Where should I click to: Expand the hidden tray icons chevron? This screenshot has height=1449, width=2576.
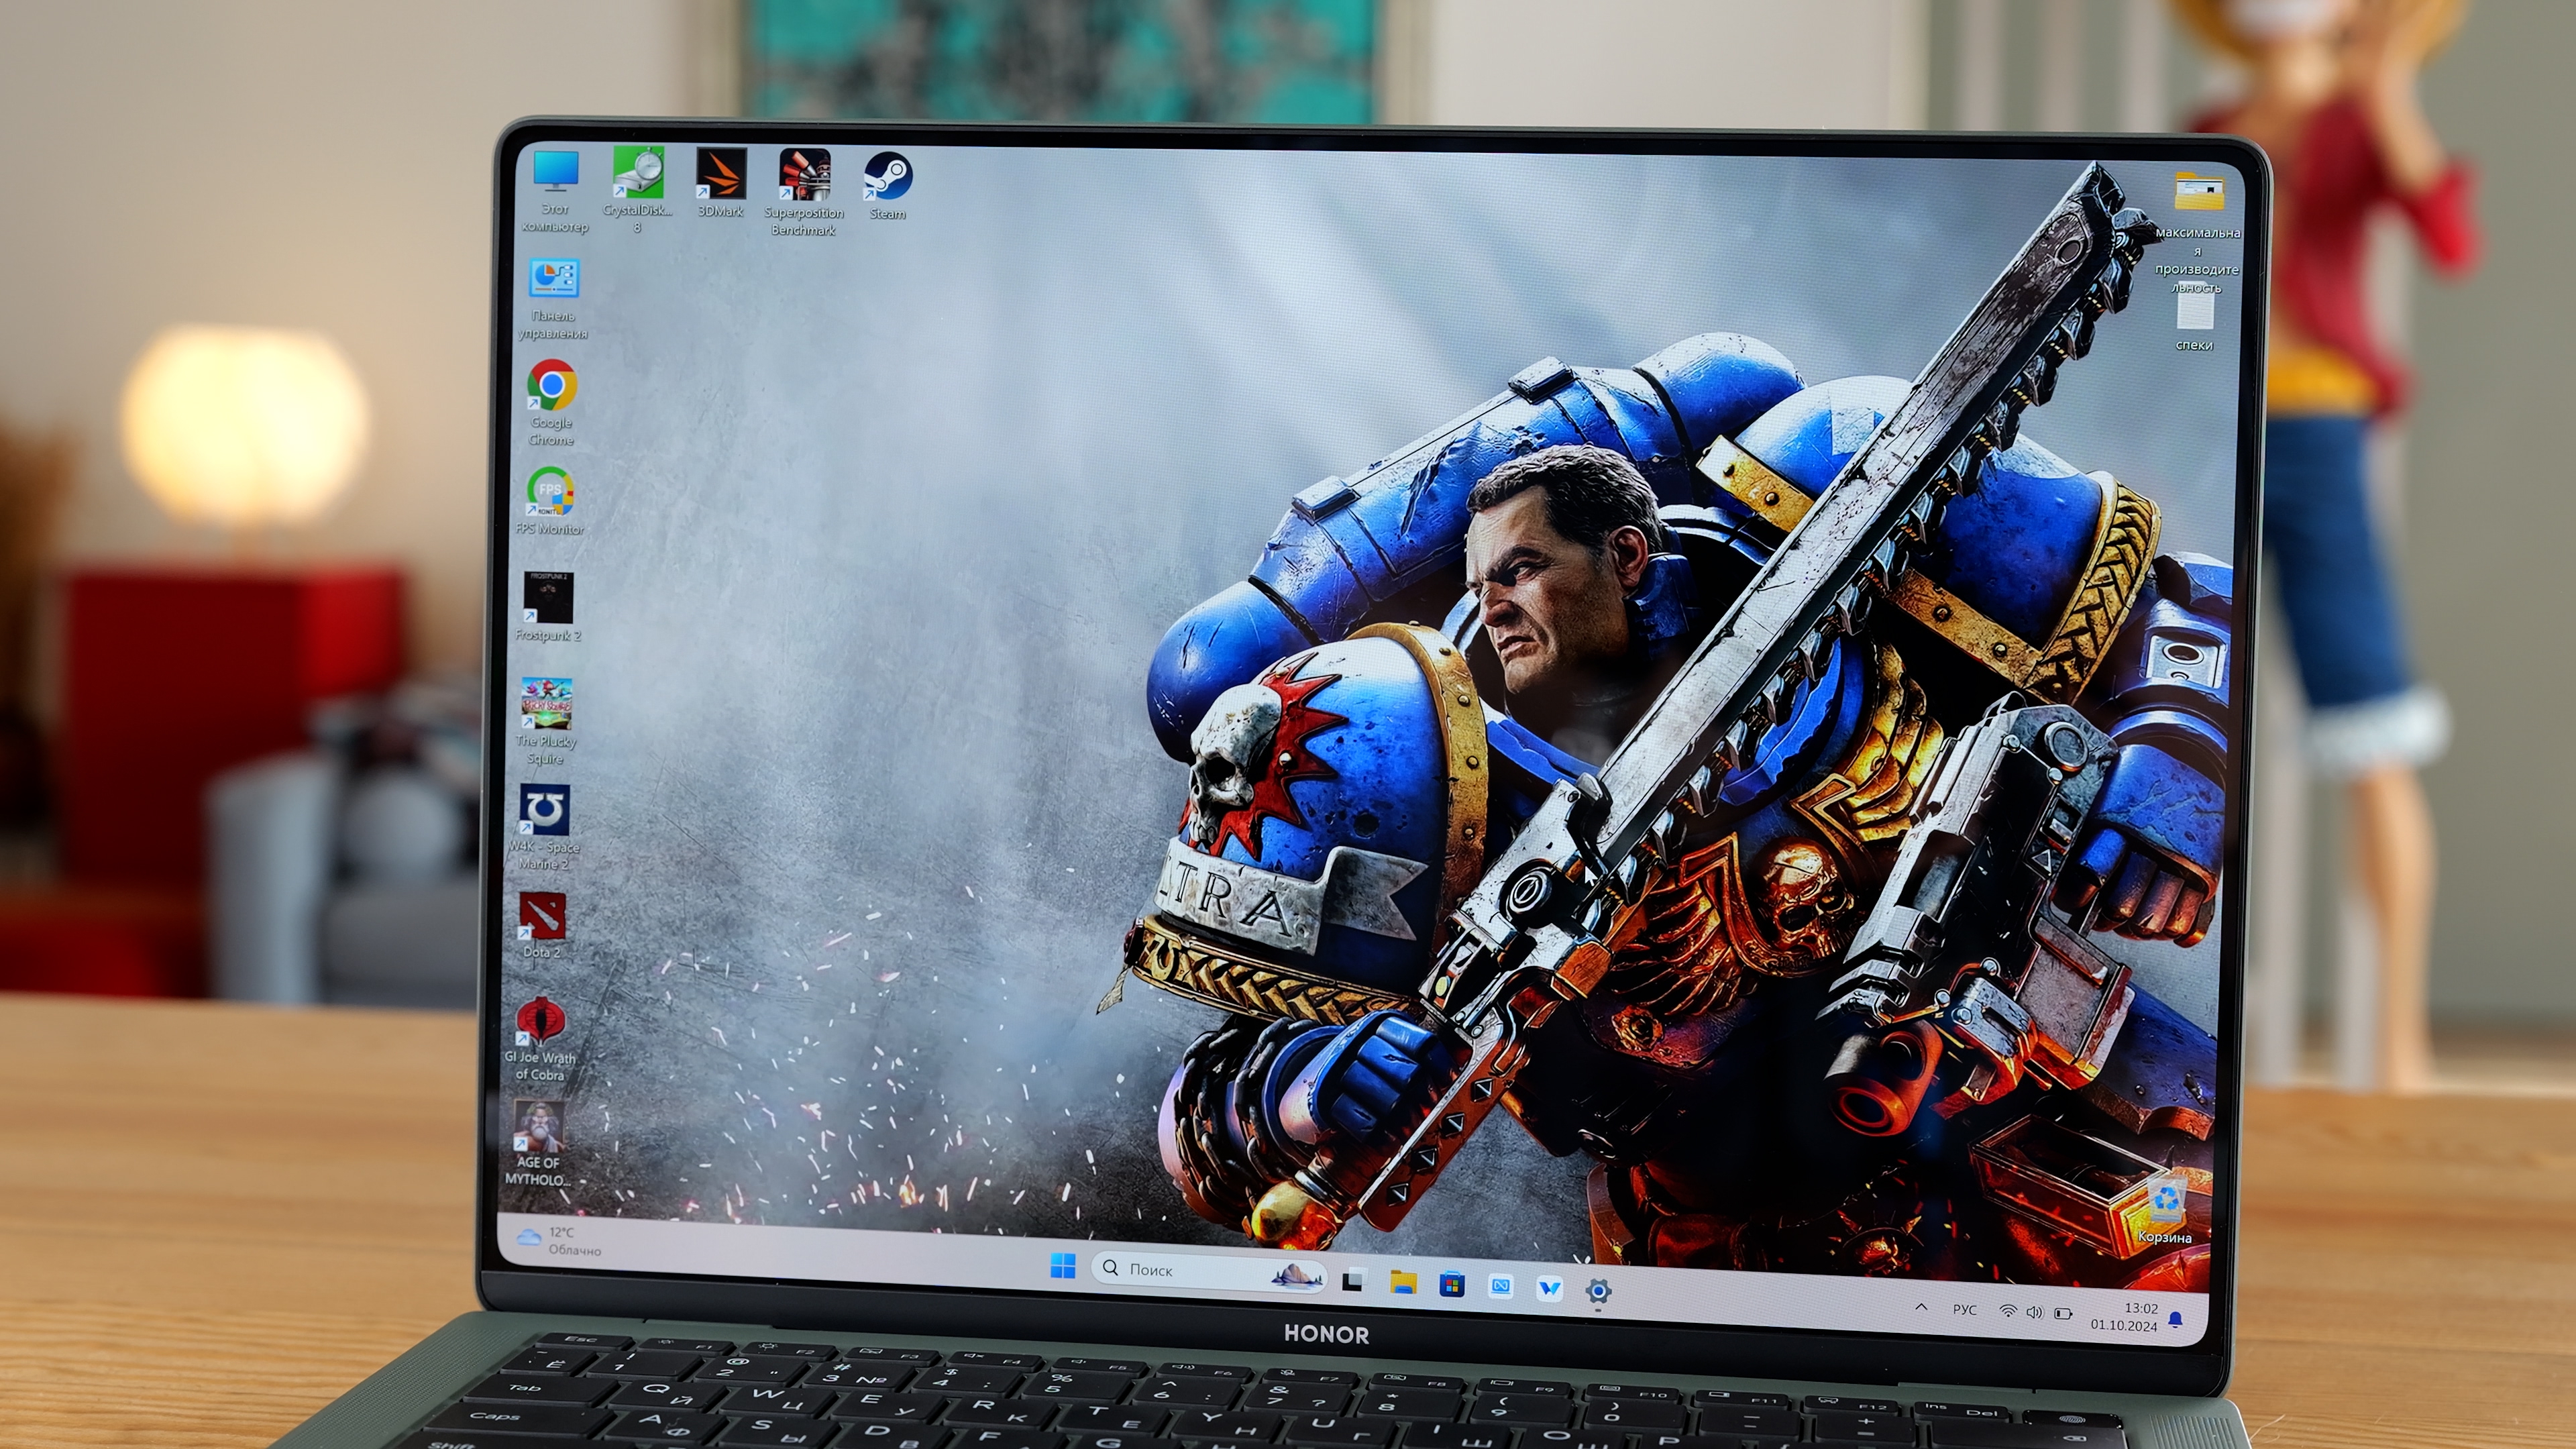pos(1921,1308)
